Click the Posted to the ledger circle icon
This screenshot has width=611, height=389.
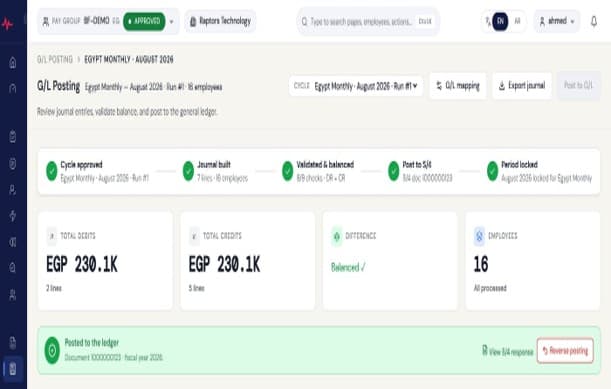(52, 350)
